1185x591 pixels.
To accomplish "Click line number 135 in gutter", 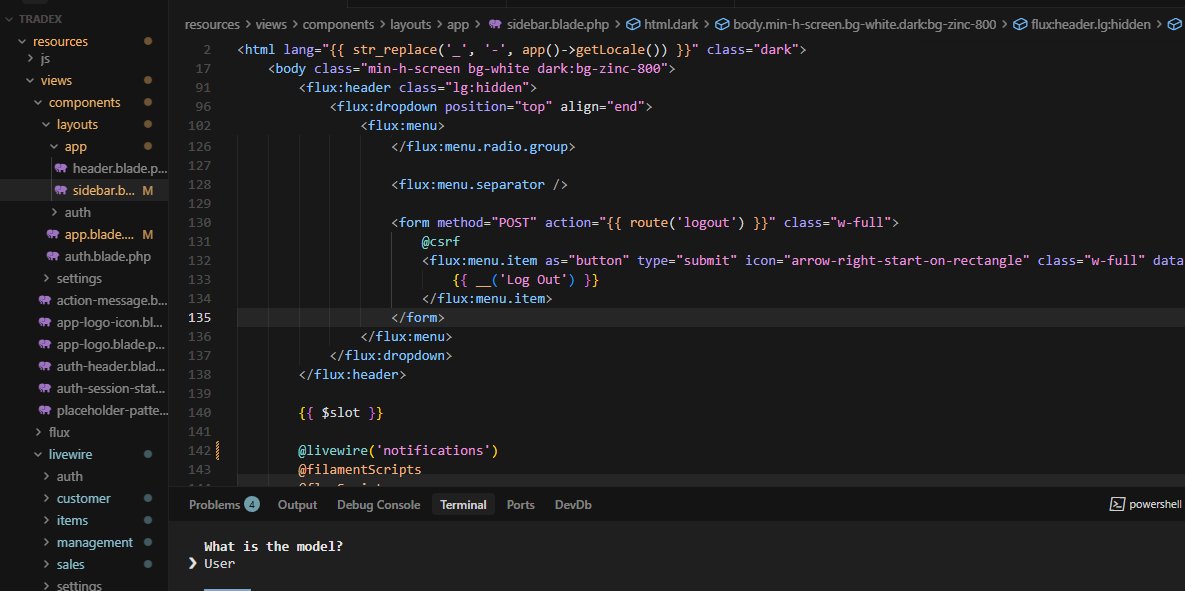I will [x=200, y=317].
